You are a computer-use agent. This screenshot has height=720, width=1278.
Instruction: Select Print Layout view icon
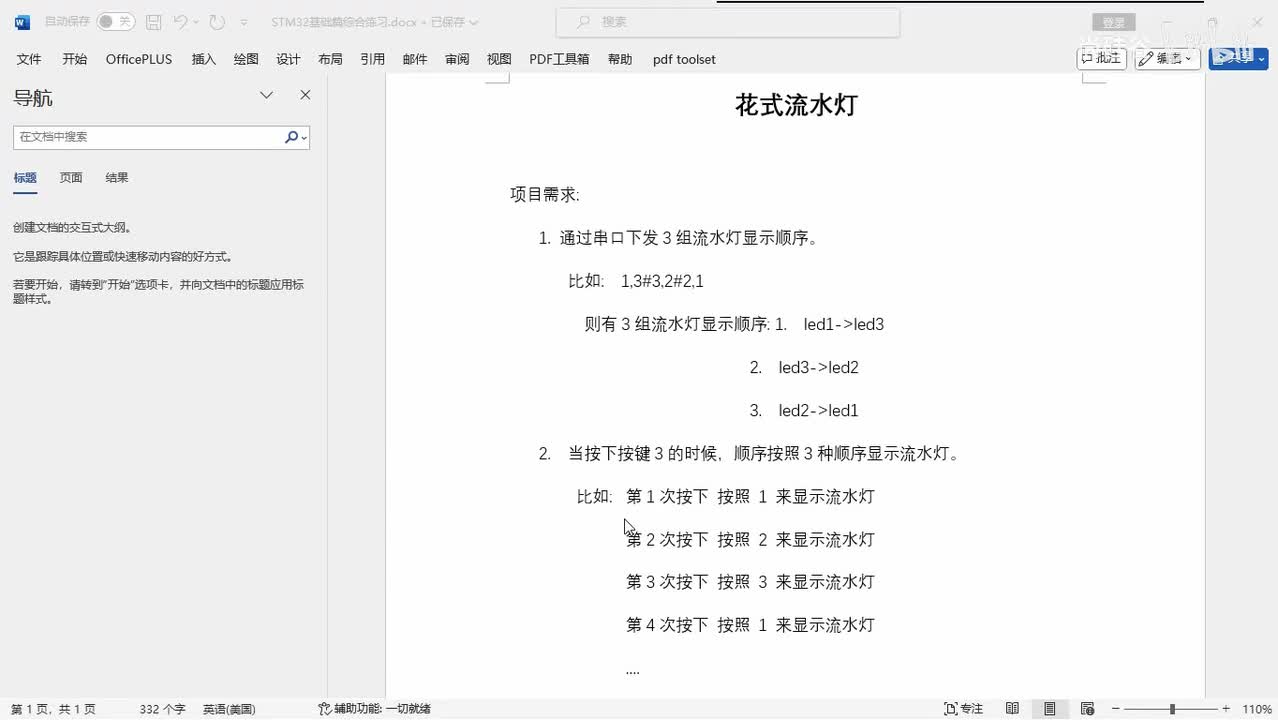click(x=1050, y=709)
